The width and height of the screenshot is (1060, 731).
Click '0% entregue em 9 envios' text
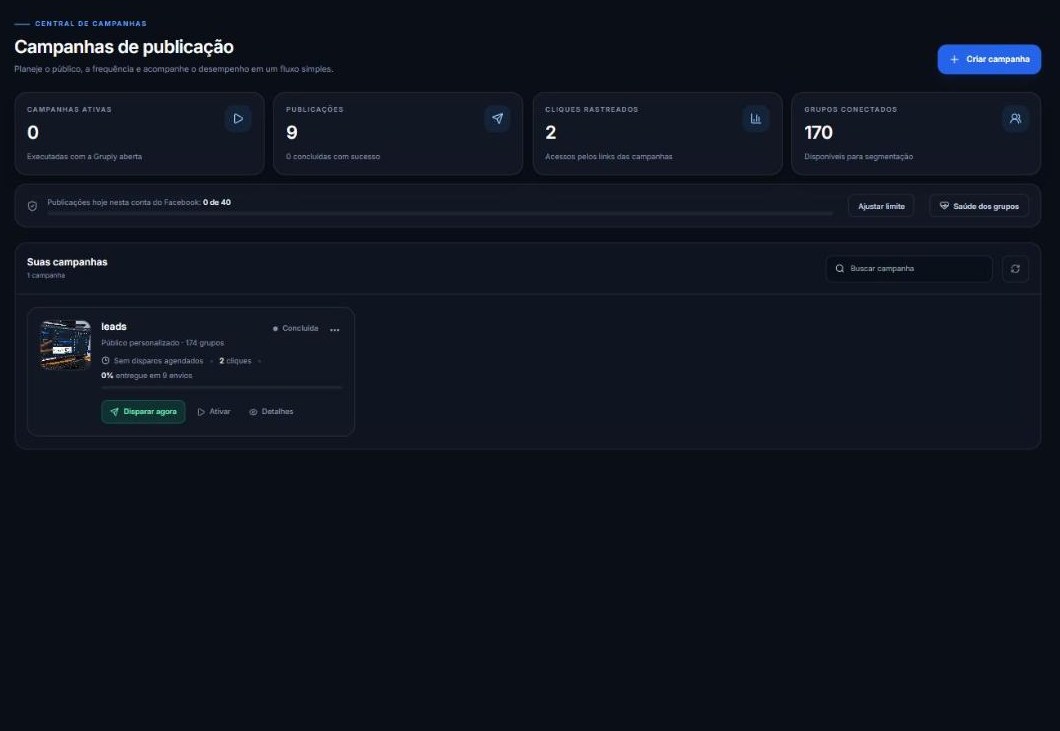[x=147, y=375]
